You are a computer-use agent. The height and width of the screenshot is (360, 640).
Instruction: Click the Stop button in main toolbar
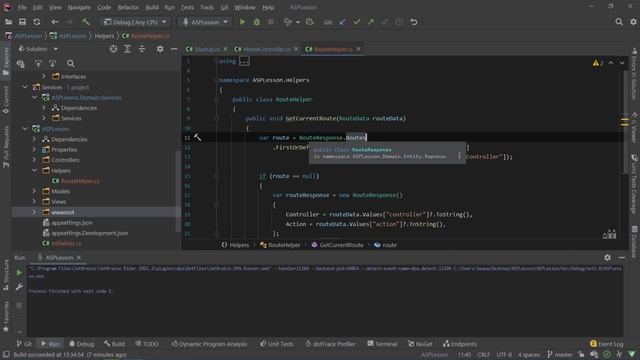coord(271,22)
